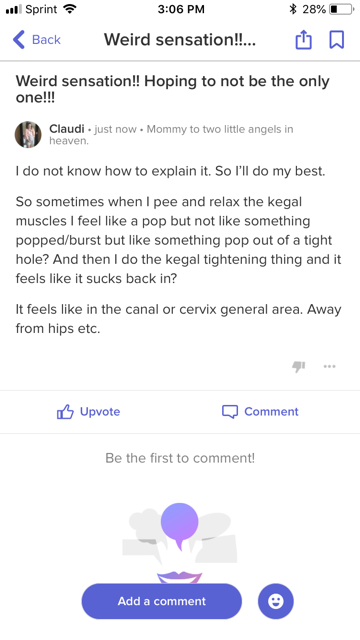Tap the back chevron arrow
The image size is (360, 640).
pyautogui.click(x=19, y=40)
